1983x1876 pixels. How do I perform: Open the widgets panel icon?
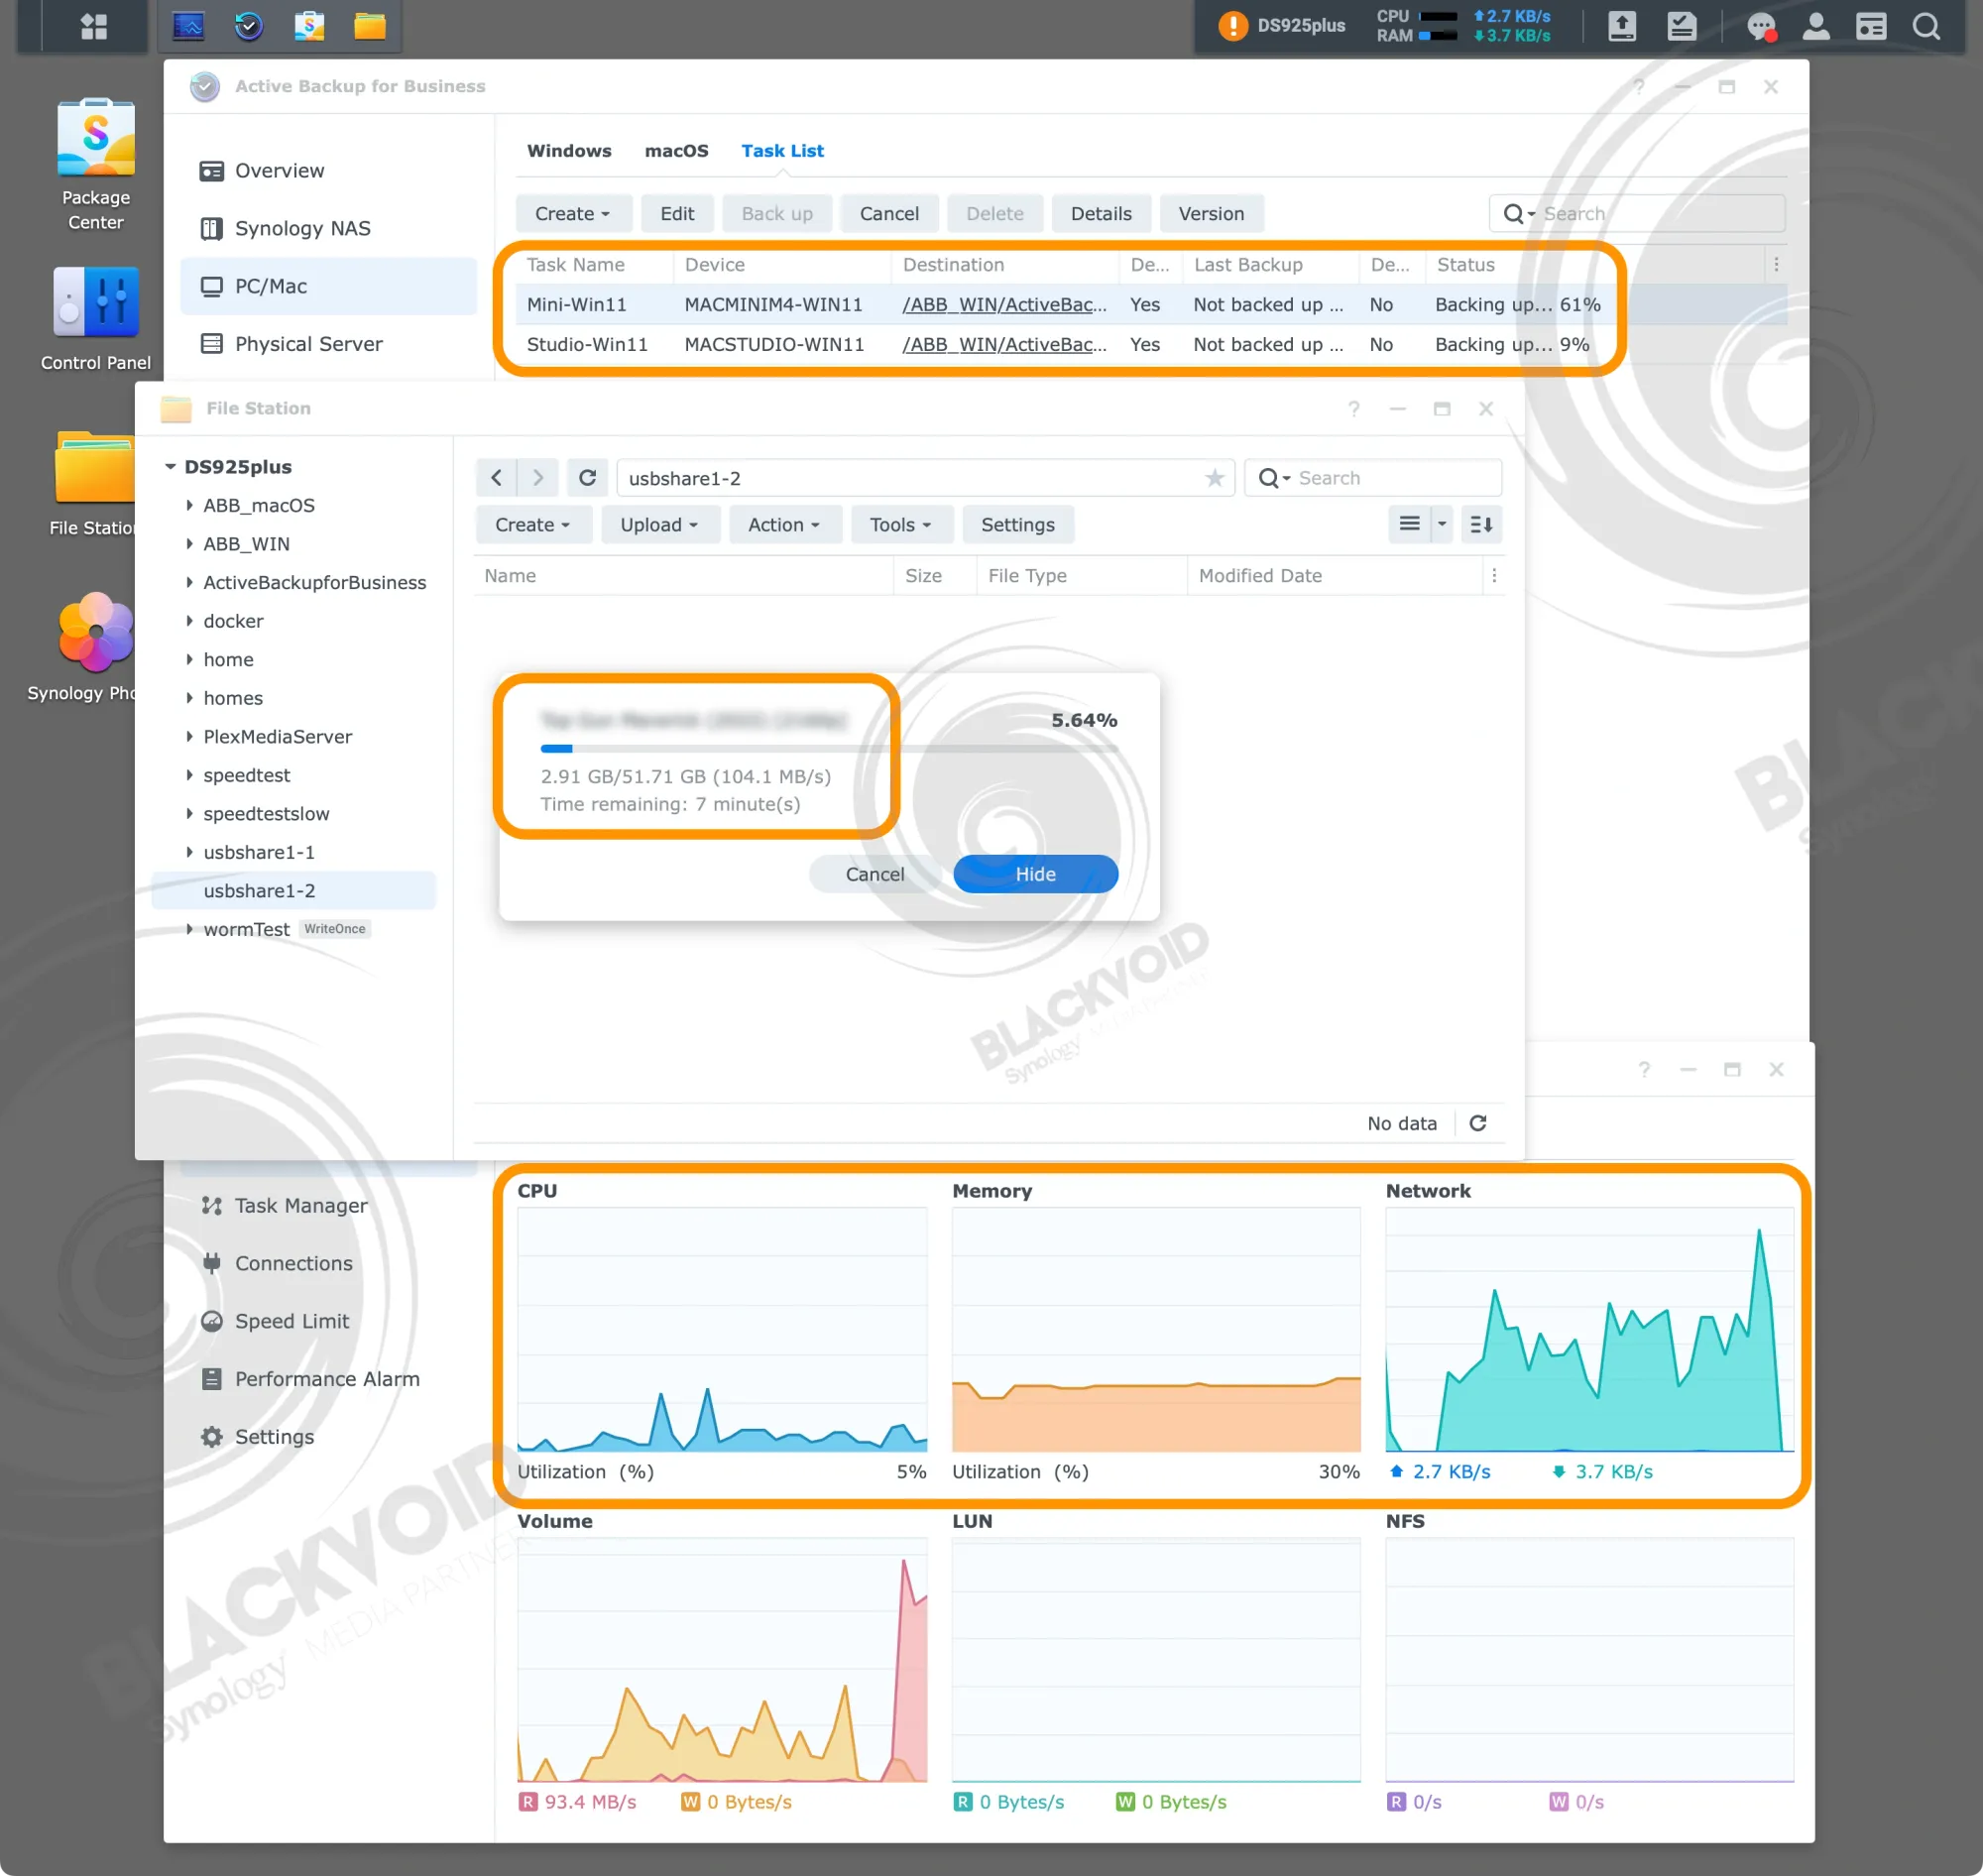[x=1871, y=26]
